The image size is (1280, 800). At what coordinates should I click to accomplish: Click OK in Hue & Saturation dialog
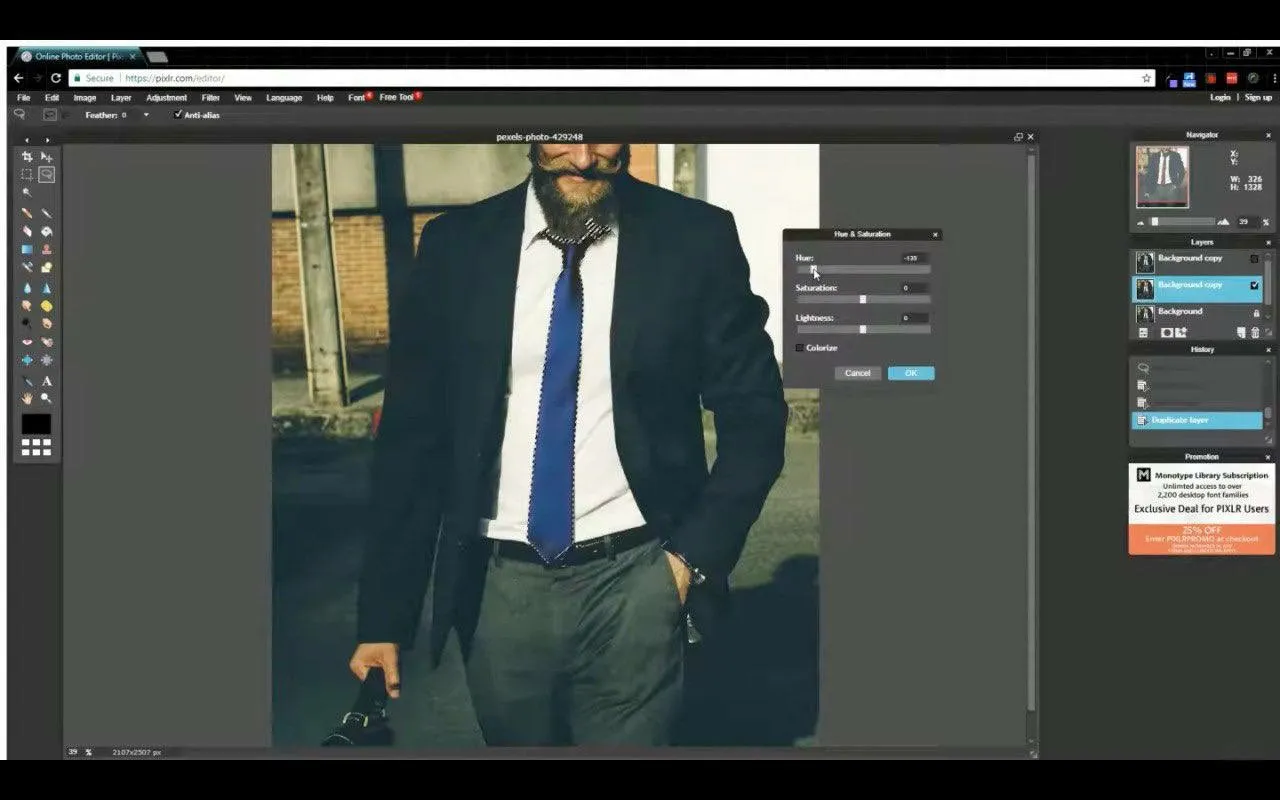point(910,373)
